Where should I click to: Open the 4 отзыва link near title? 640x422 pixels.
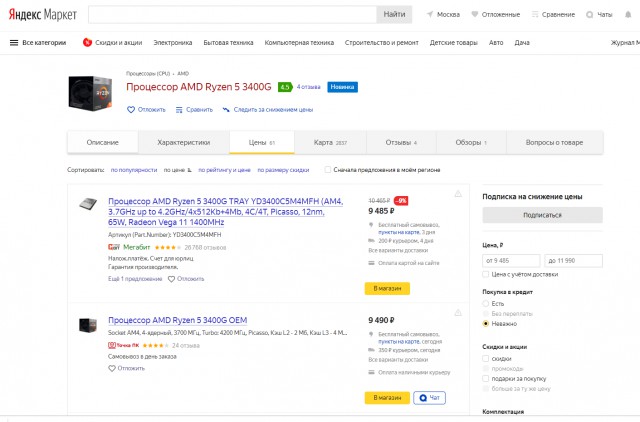[x=309, y=87]
